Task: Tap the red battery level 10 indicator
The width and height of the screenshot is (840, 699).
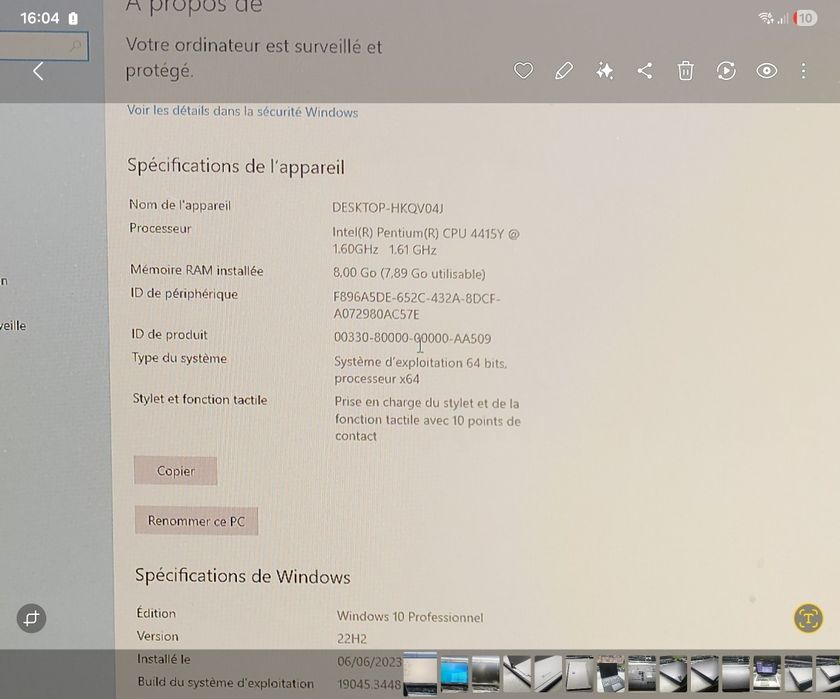Action: tap(805, 19)
